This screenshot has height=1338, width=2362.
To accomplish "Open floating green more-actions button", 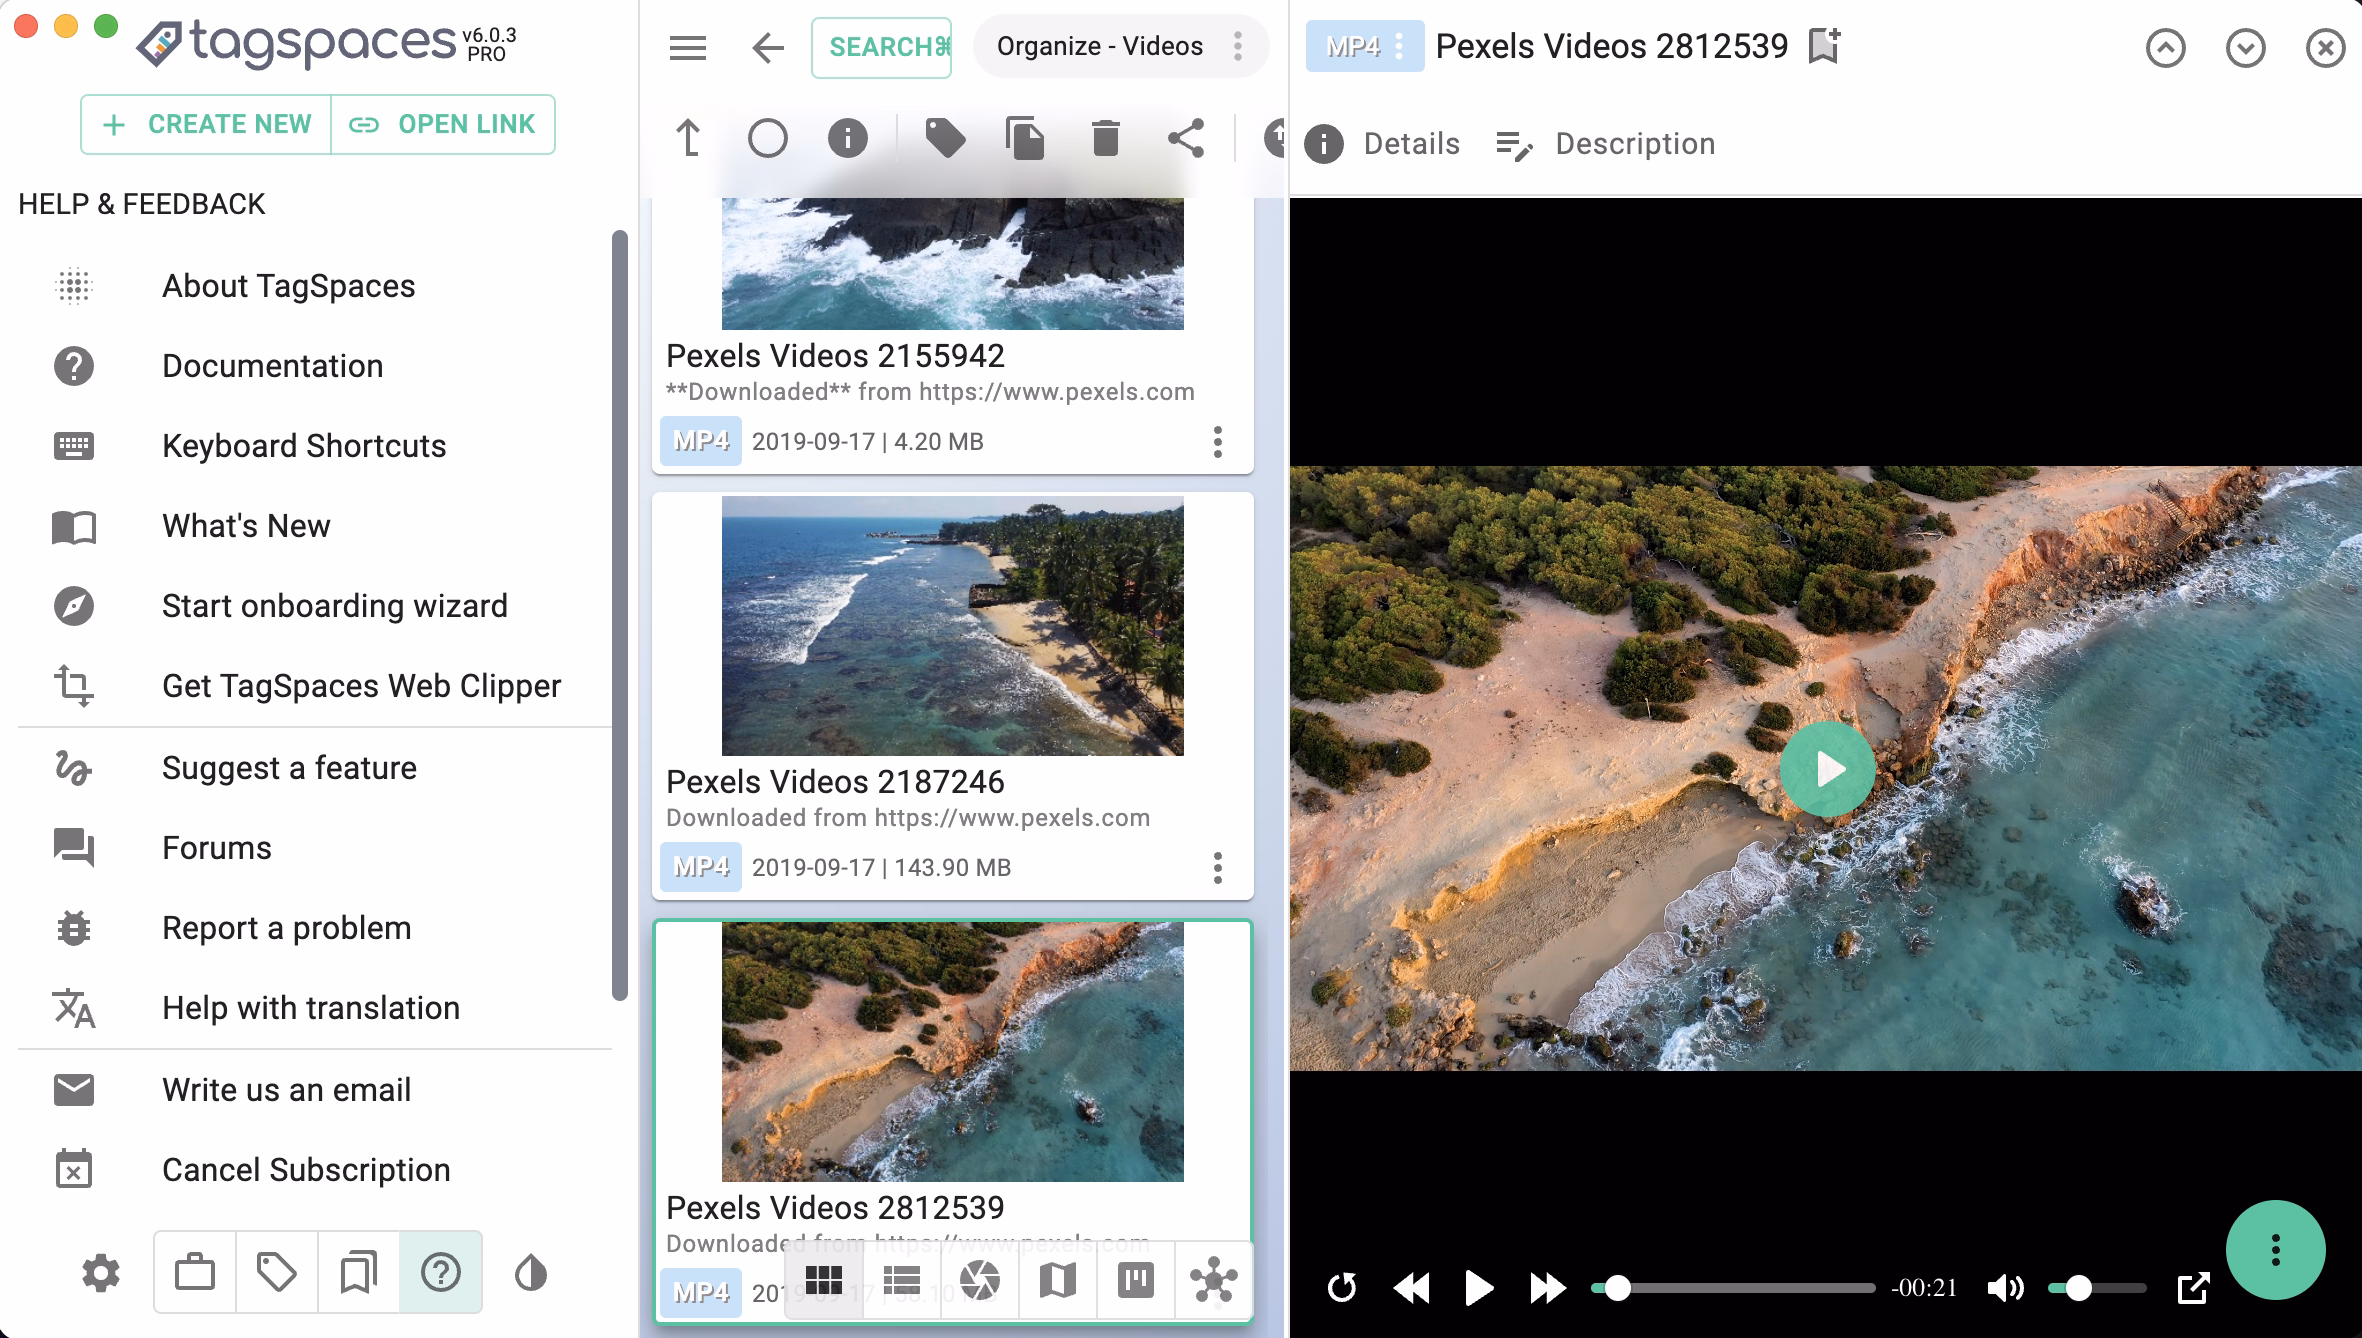I will 2276,1250.
